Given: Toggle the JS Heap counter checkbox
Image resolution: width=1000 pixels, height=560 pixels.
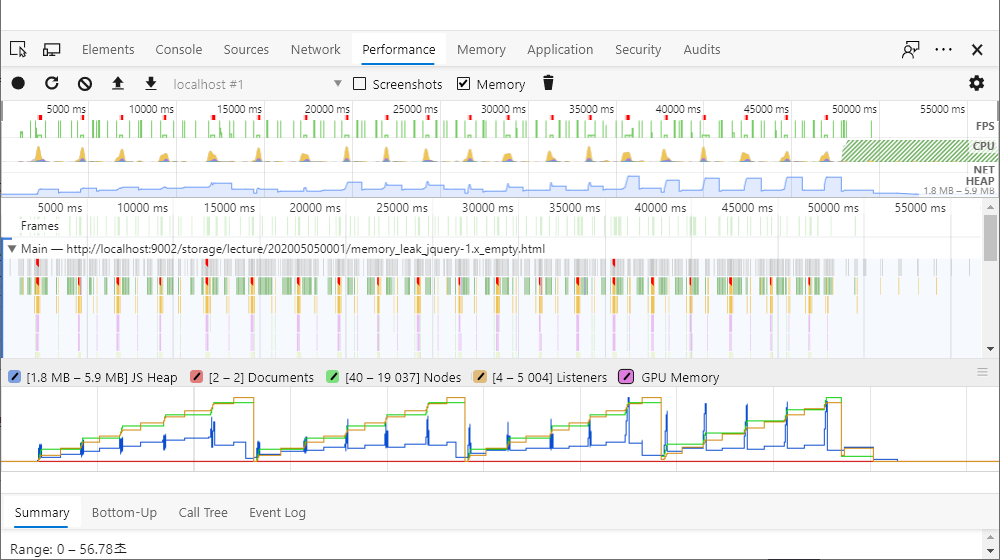Looking at the screenshot, I should (x=15, y=377).
